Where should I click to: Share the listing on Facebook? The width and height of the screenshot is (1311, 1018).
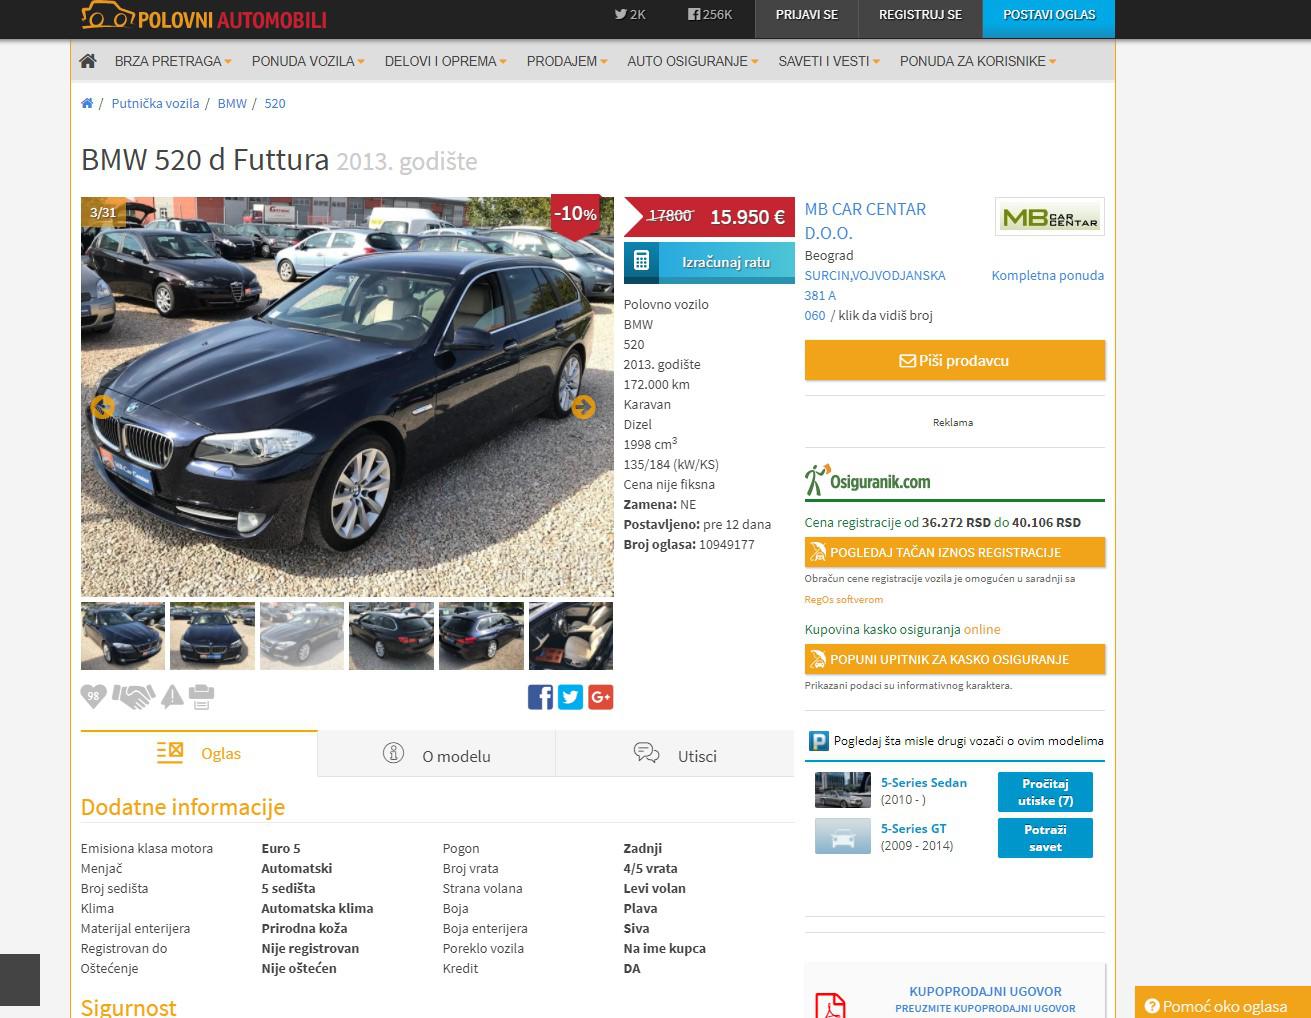click(540, 697)
